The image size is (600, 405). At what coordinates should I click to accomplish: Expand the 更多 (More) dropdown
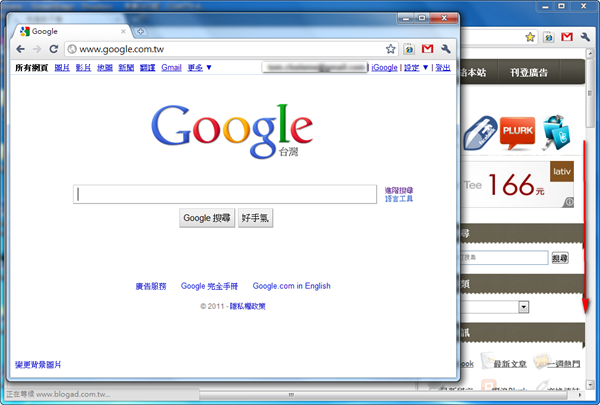199,68
